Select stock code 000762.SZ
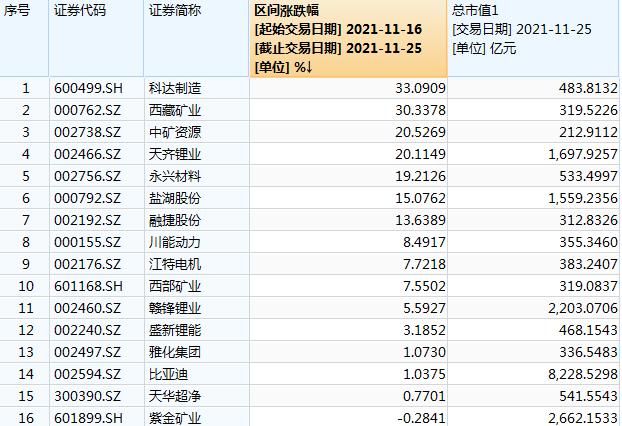Image resolution: width=622 pixels, height=426 pixels. pyautogui.click(x=87, y=110)
